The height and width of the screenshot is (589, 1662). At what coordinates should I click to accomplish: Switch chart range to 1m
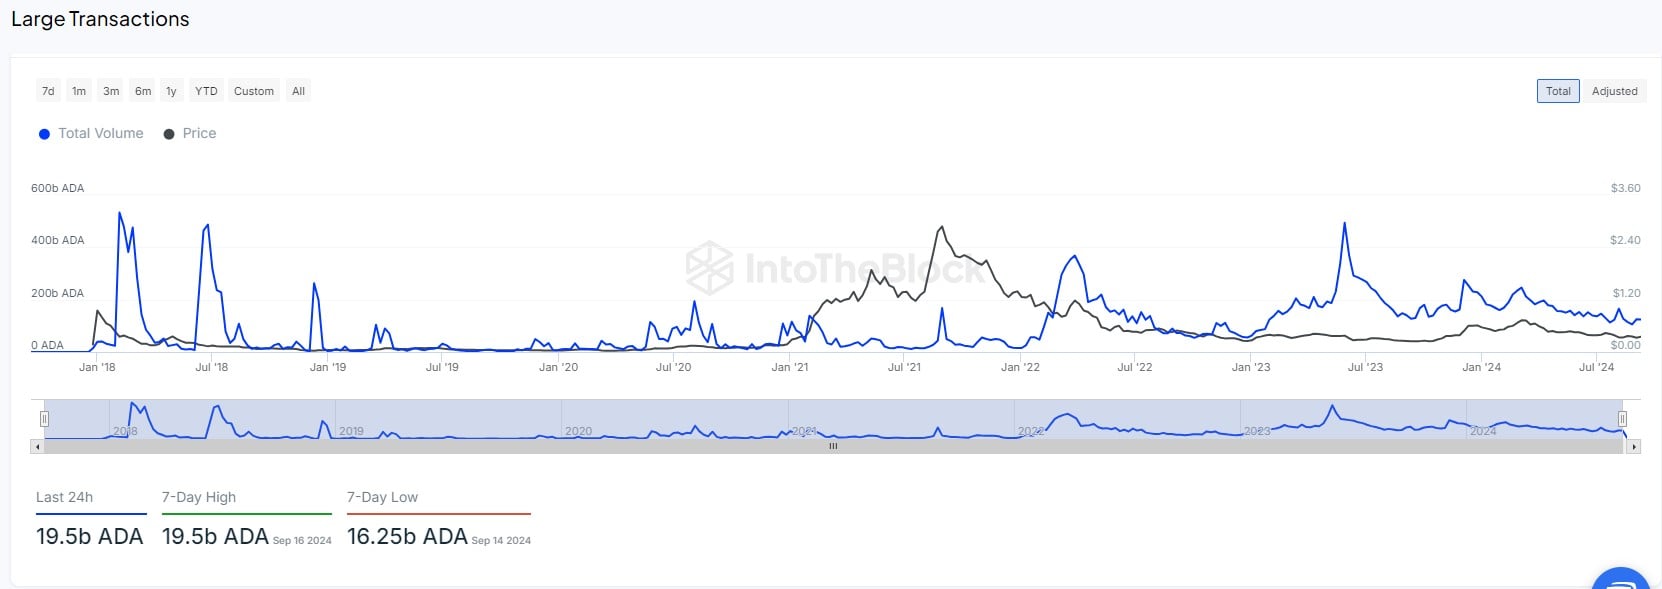(79, 91)
